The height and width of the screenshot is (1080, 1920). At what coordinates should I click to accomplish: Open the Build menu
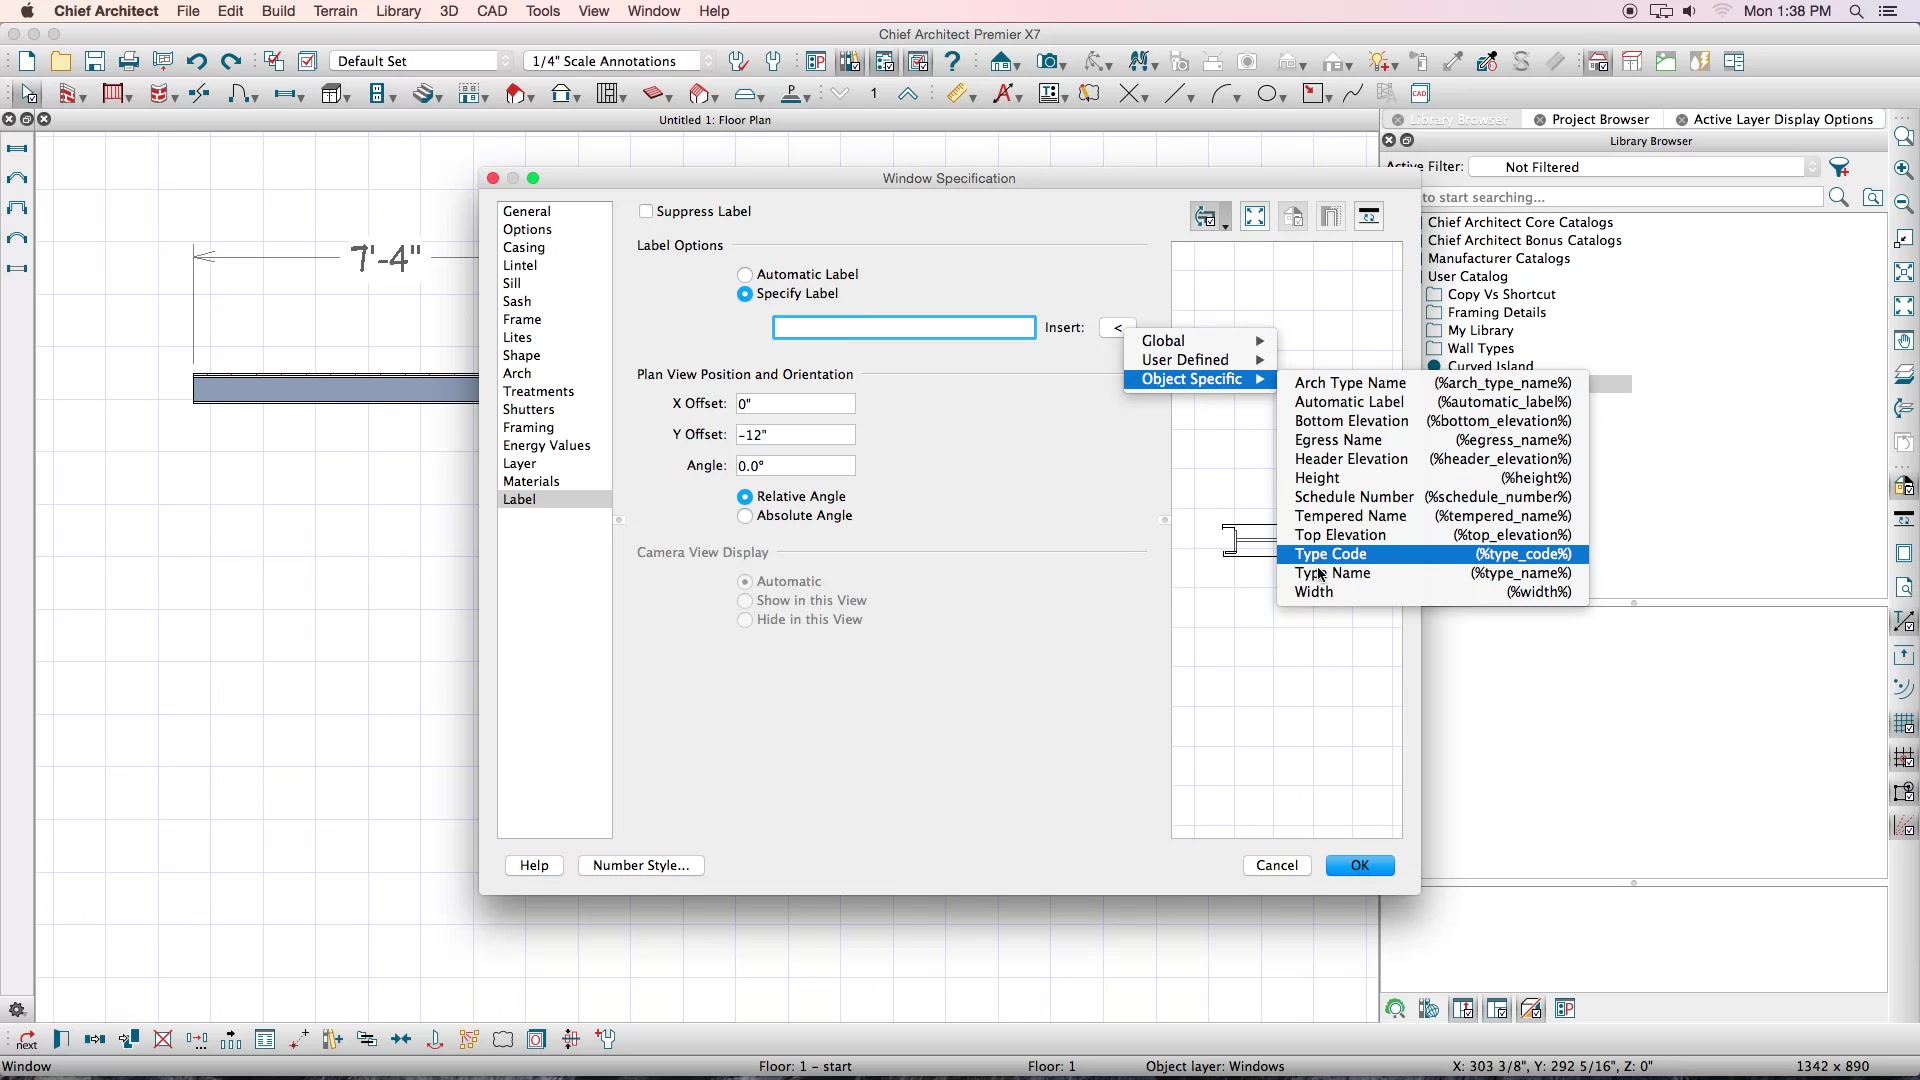click(278, 11)
